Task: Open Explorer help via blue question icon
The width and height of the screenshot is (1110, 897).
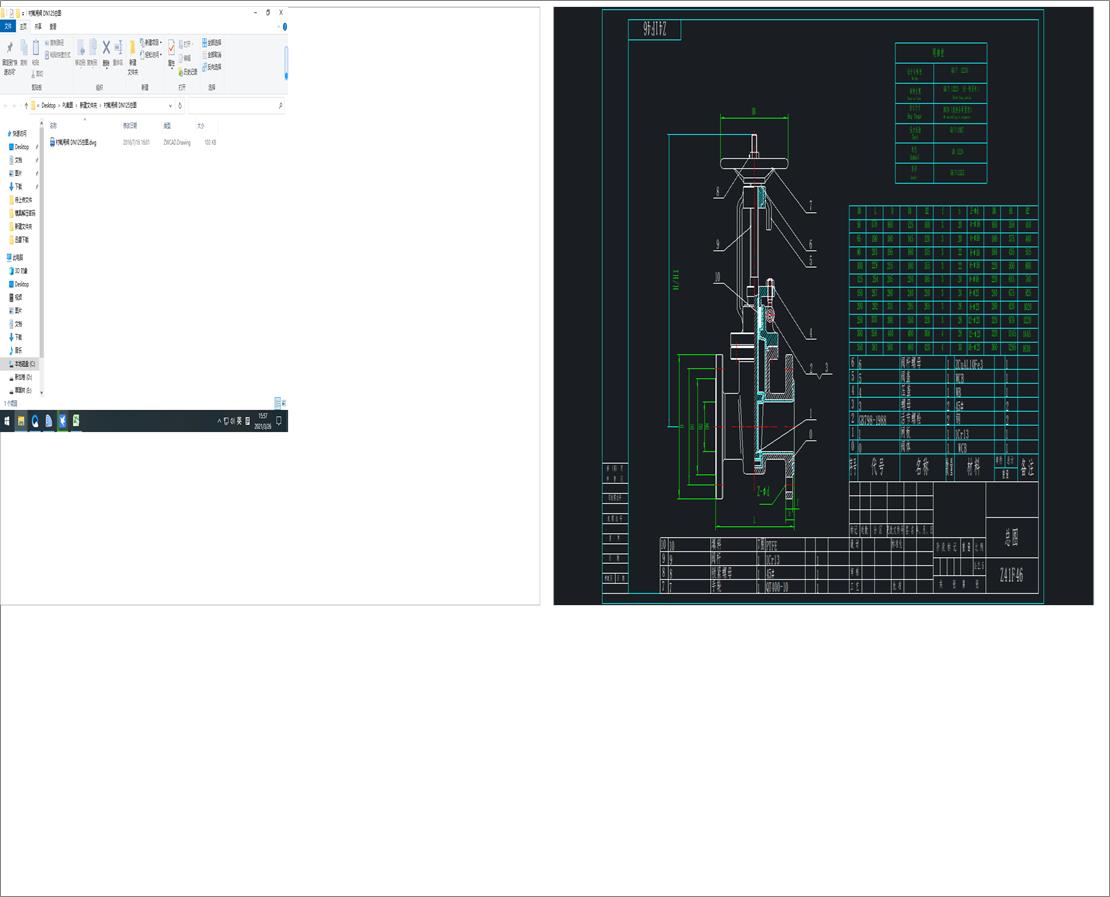Action: click(285, 26)
